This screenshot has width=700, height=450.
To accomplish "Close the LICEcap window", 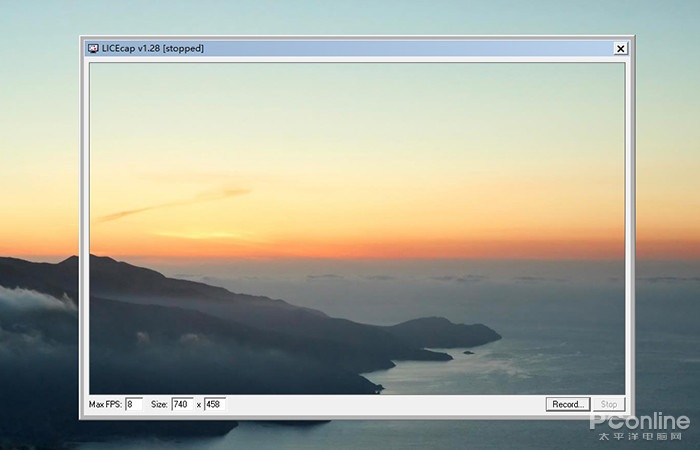I will click(620, 48).
